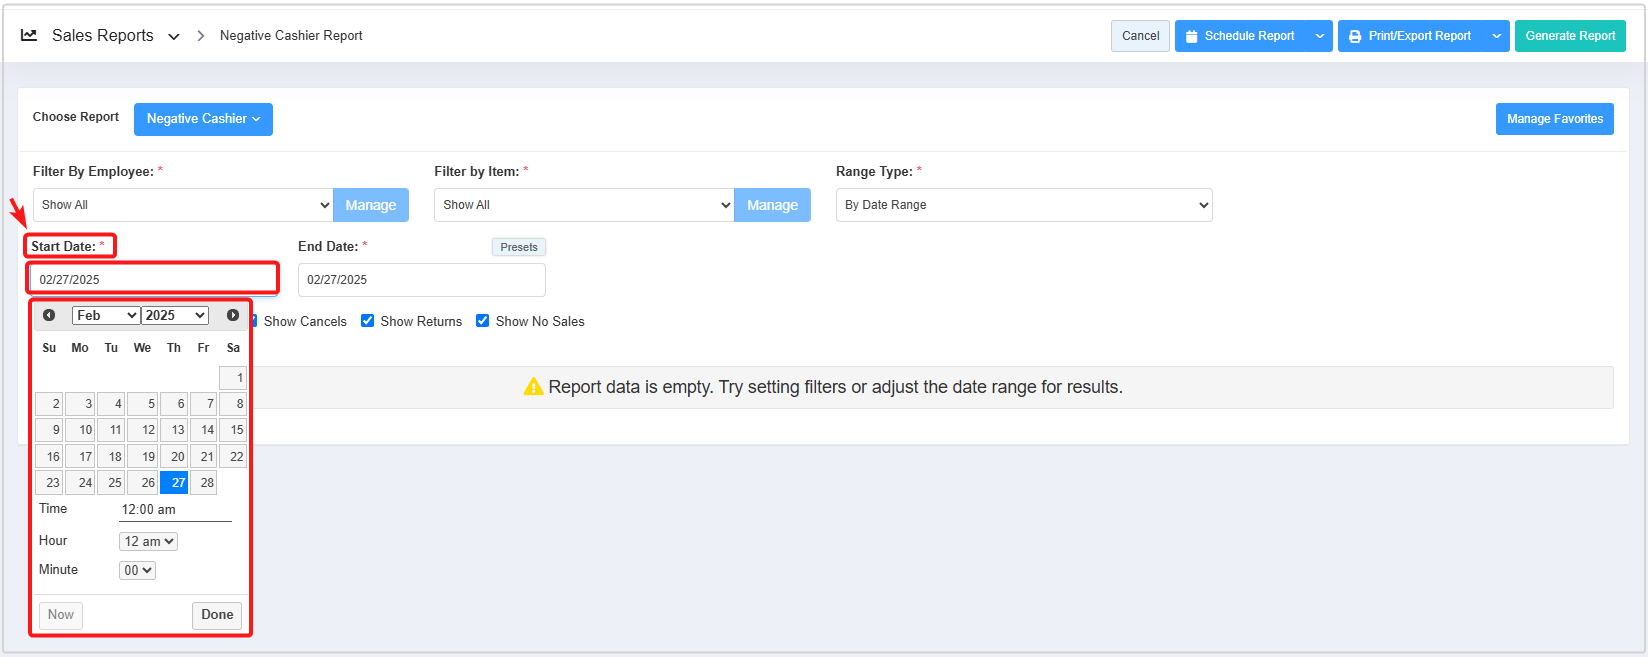Expand the Print/Export Report arrow menu
This screenshot has height=657, width=1648.
pos(1497,36)
